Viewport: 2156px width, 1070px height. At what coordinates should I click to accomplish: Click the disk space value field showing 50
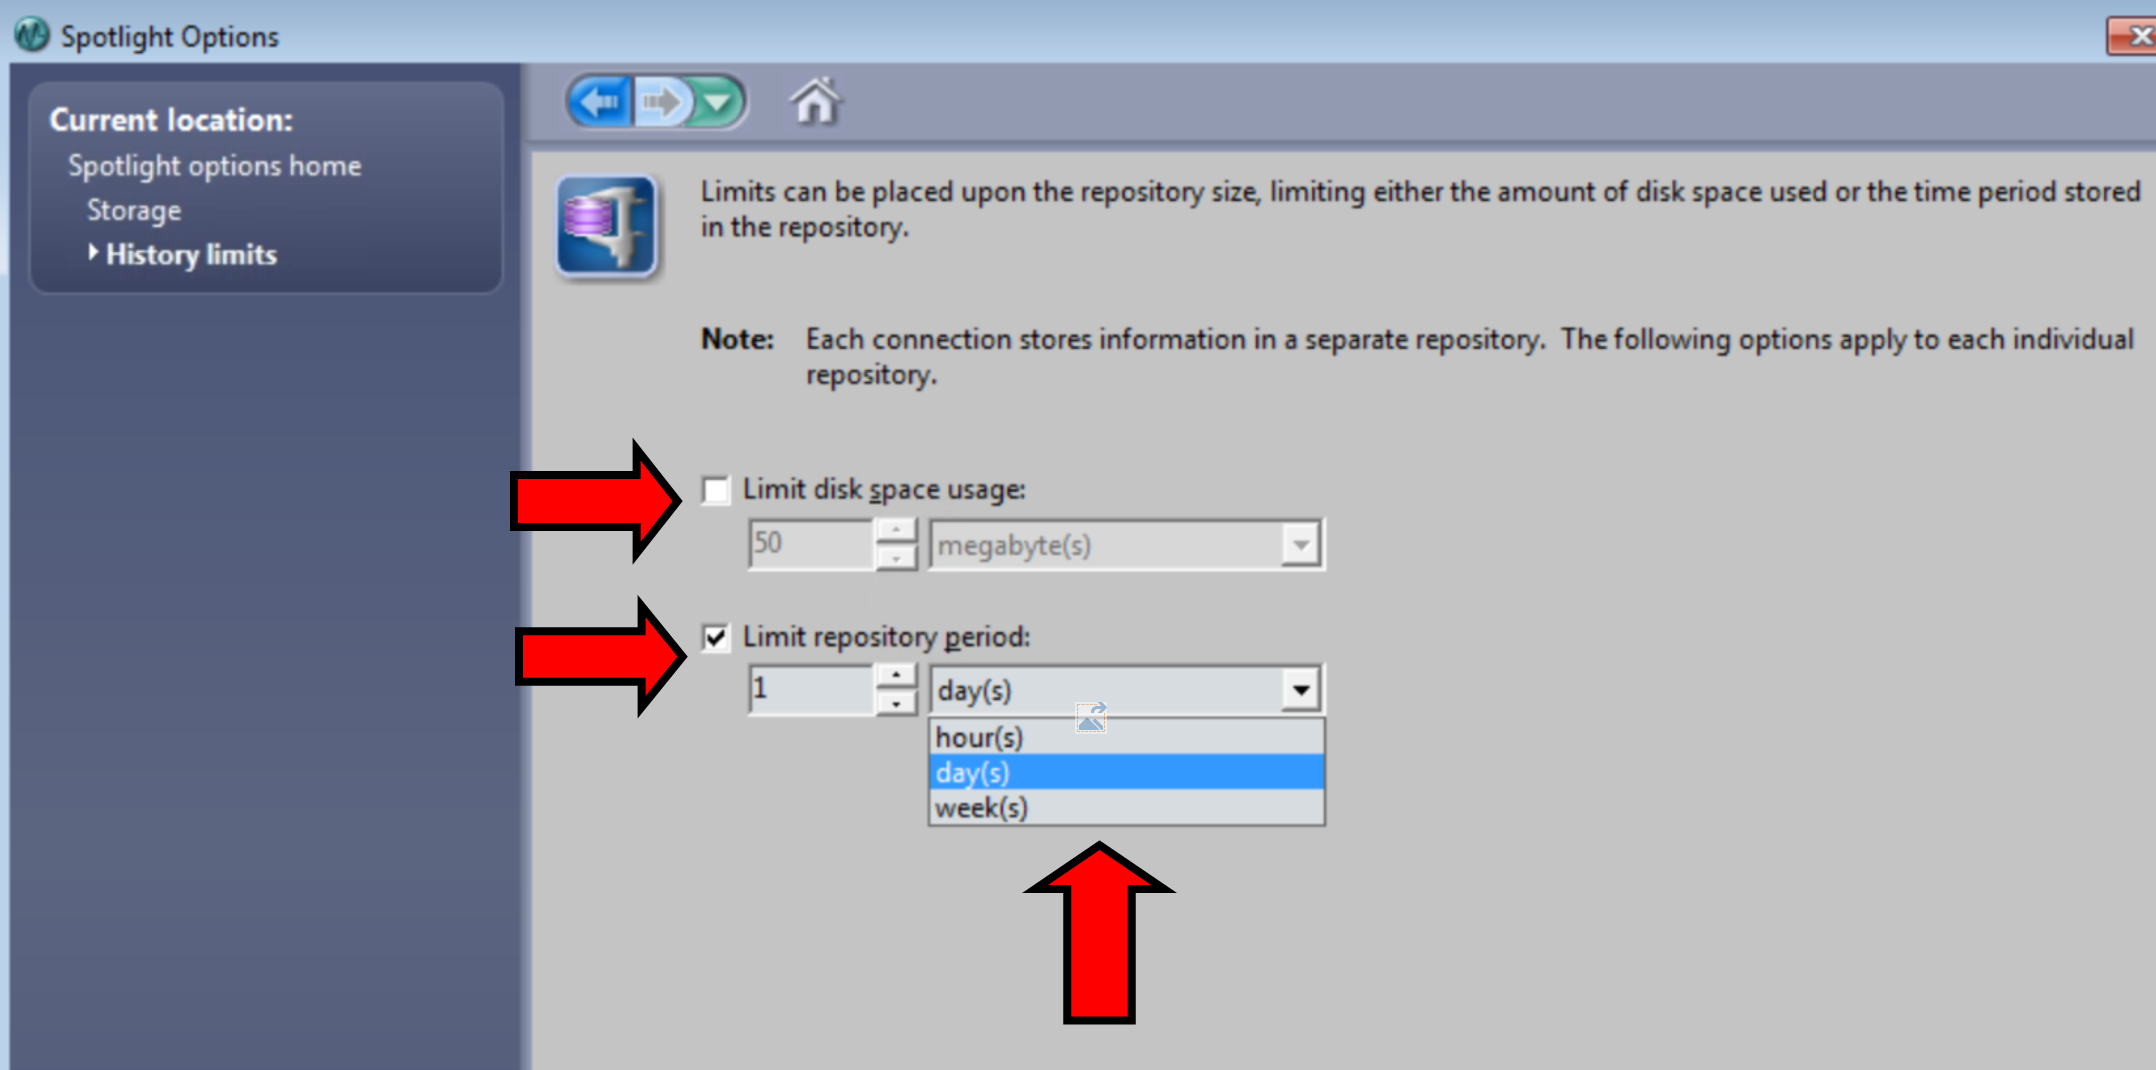tap(811, 545)
